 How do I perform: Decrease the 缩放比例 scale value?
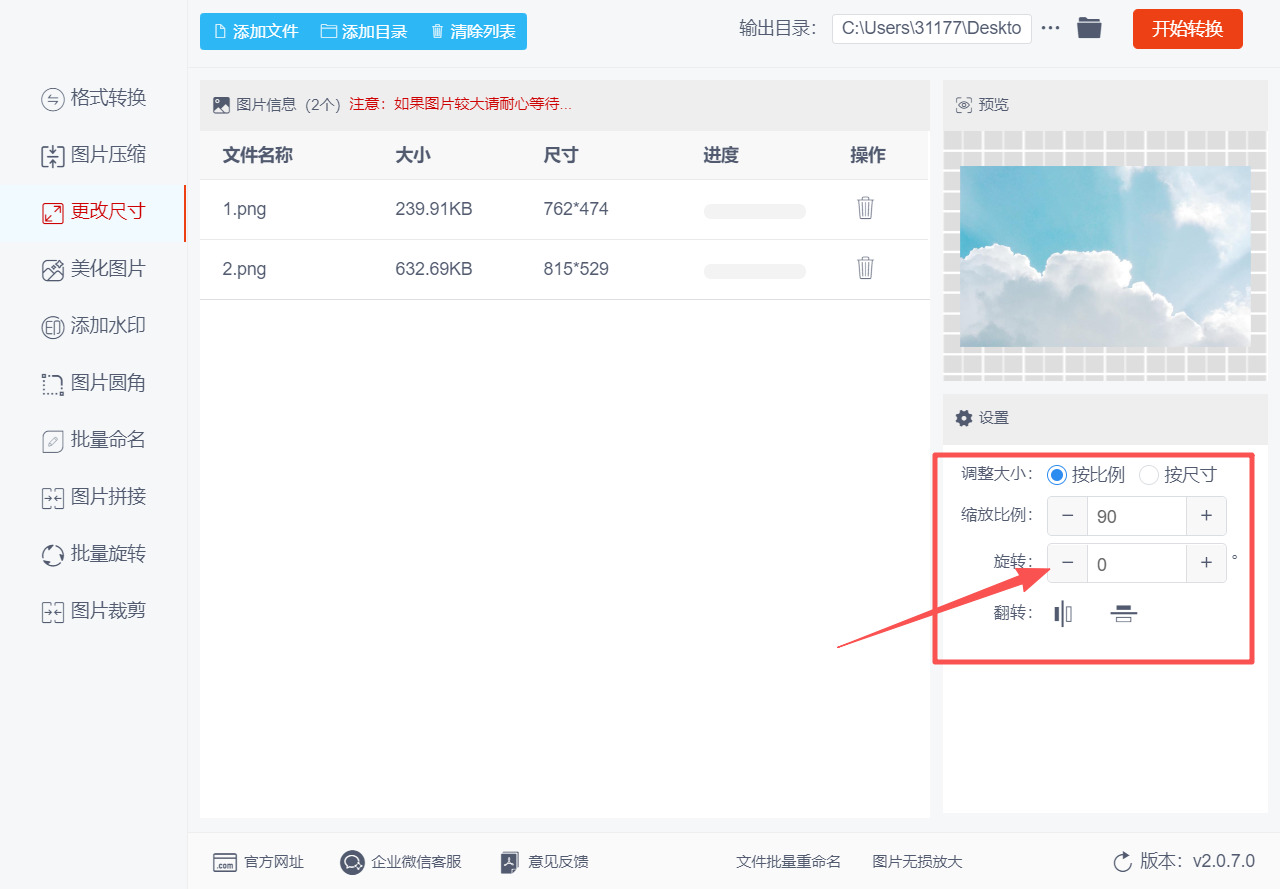click(1067, 516)
